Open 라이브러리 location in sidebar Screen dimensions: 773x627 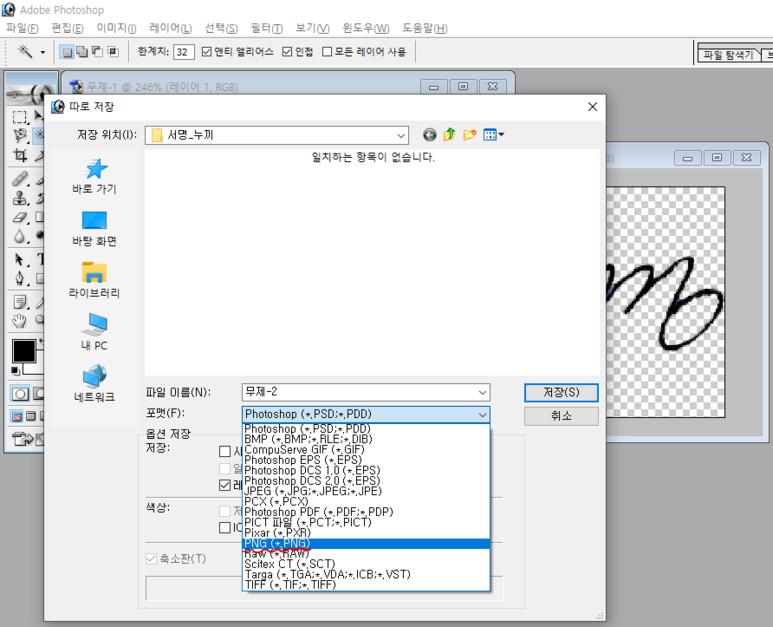tap(94, 280)
